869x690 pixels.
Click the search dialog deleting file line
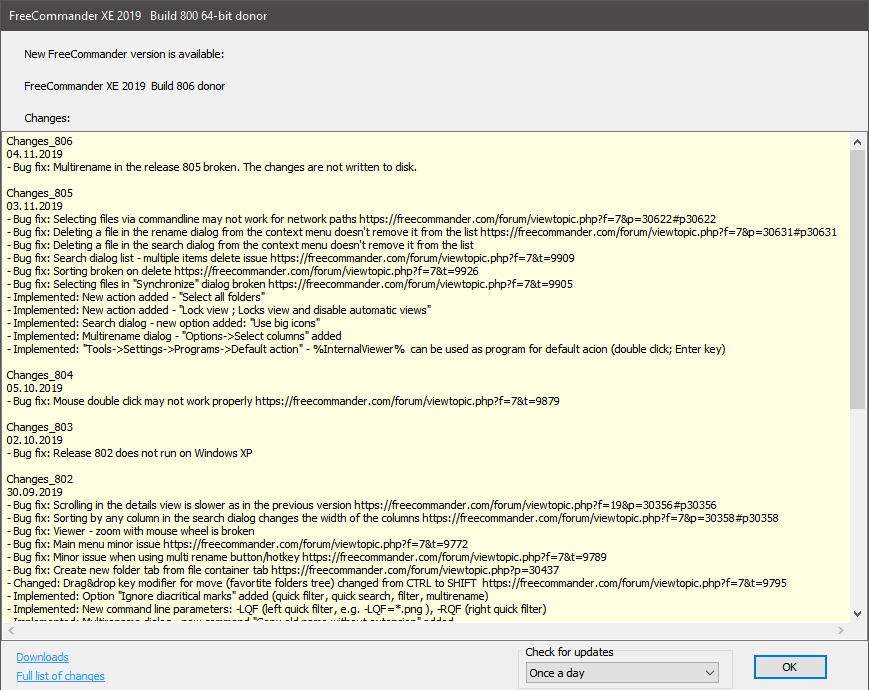[241, 246]
